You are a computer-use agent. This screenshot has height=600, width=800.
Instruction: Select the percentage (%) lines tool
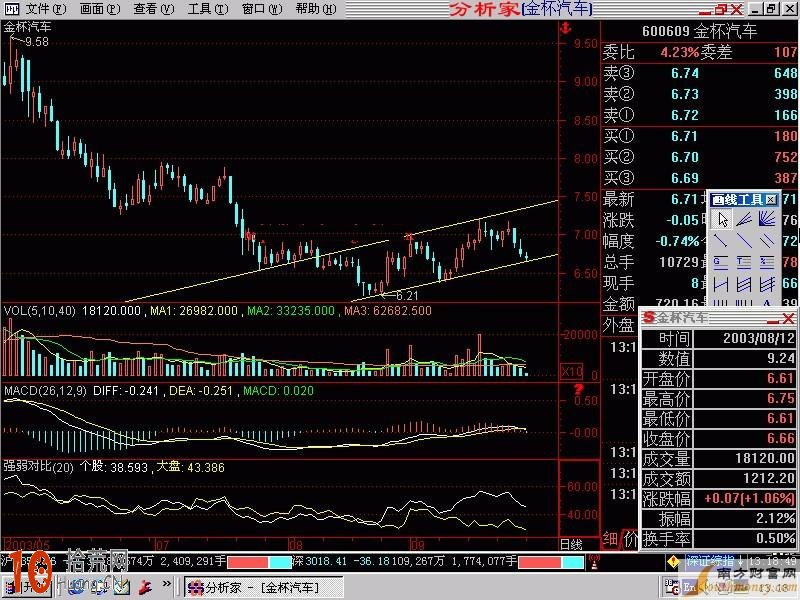[x=767, y=262]
